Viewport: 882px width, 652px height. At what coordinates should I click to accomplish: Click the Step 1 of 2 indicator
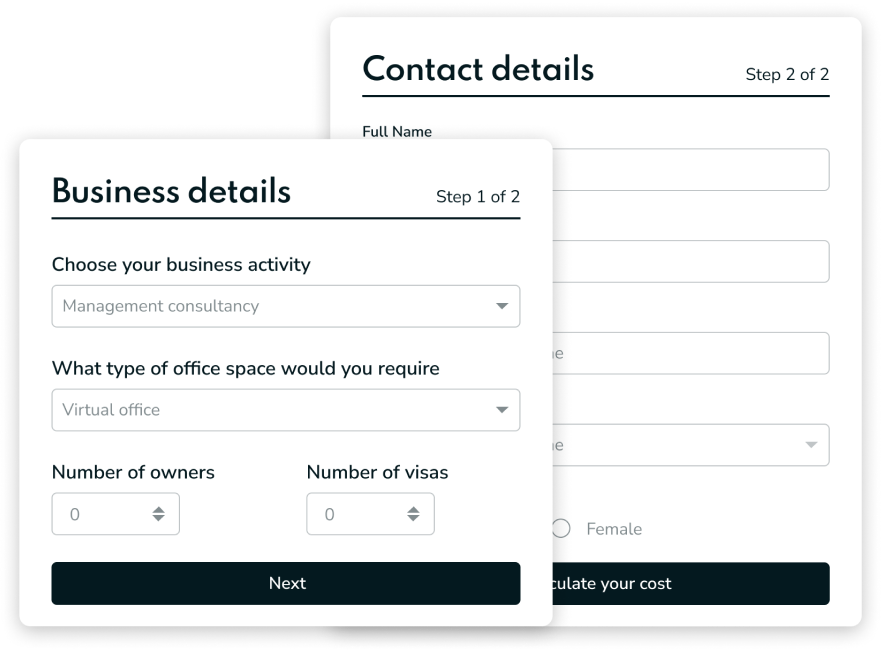click(478, 197)
